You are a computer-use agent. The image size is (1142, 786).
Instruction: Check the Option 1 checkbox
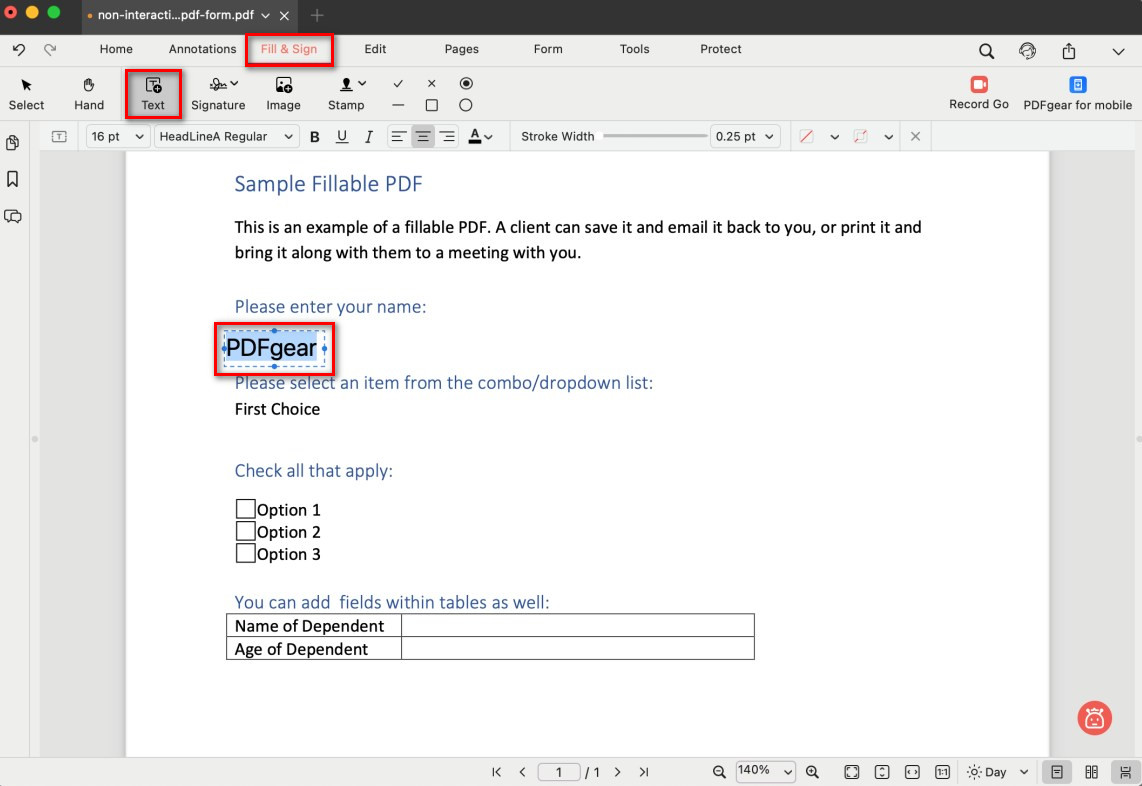[245, 509]
